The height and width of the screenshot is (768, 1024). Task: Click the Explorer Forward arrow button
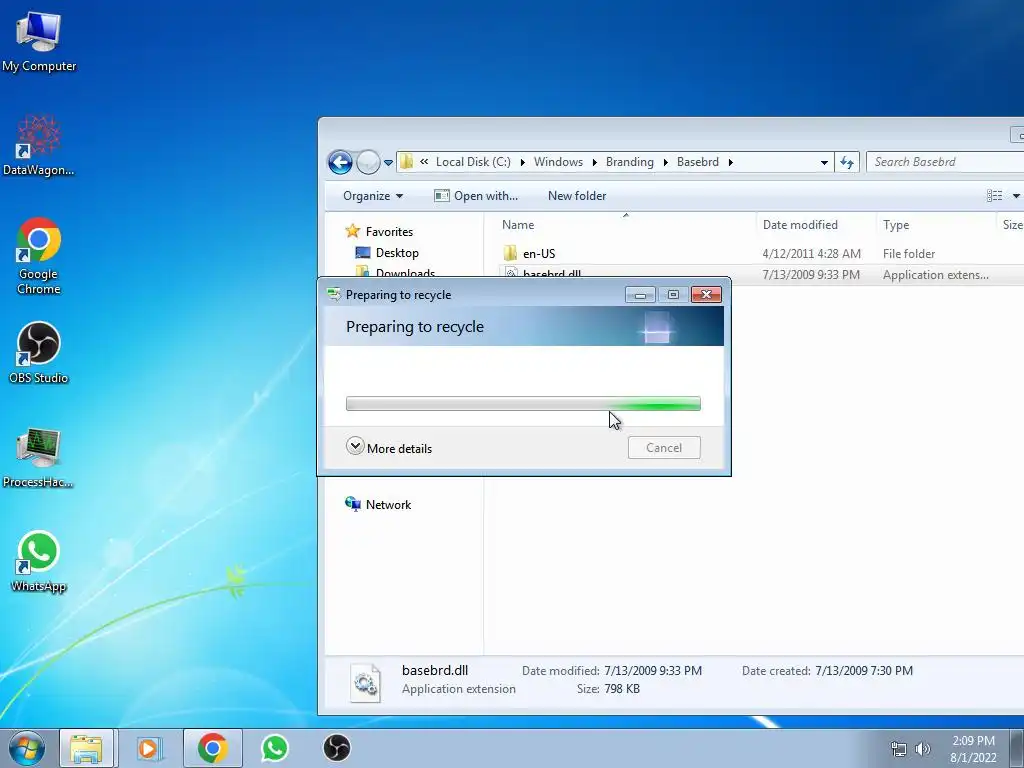pos(368,162)
